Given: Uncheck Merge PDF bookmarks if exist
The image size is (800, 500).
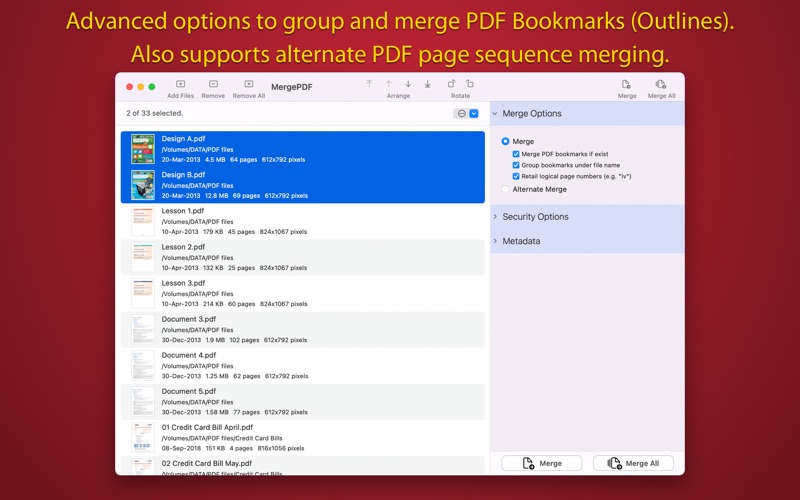Looking at the screenshot, I should click(516, 154).
